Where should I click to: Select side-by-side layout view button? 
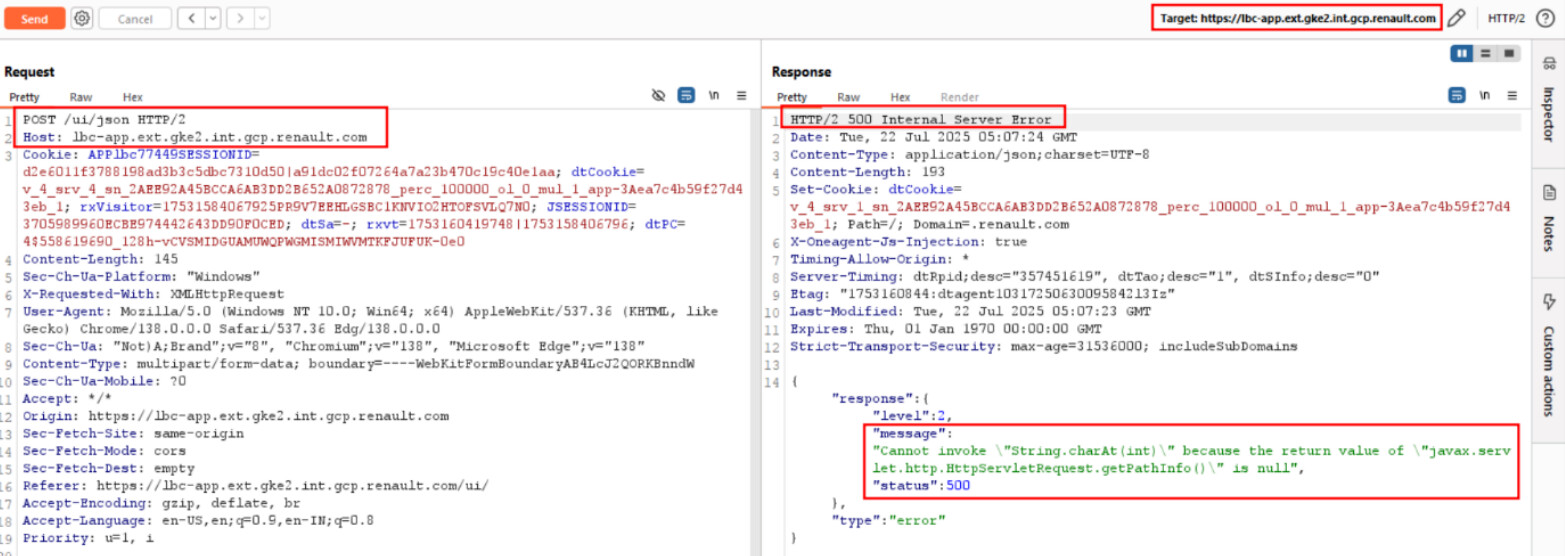1462,53
